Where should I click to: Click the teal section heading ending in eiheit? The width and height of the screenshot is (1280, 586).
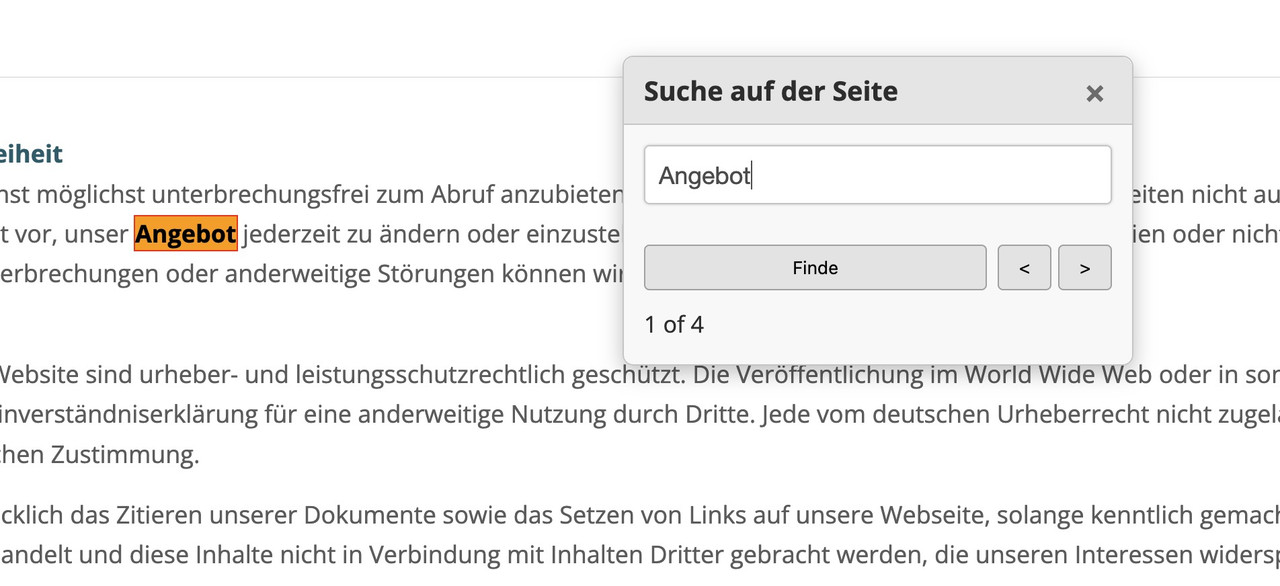(32, 154)
